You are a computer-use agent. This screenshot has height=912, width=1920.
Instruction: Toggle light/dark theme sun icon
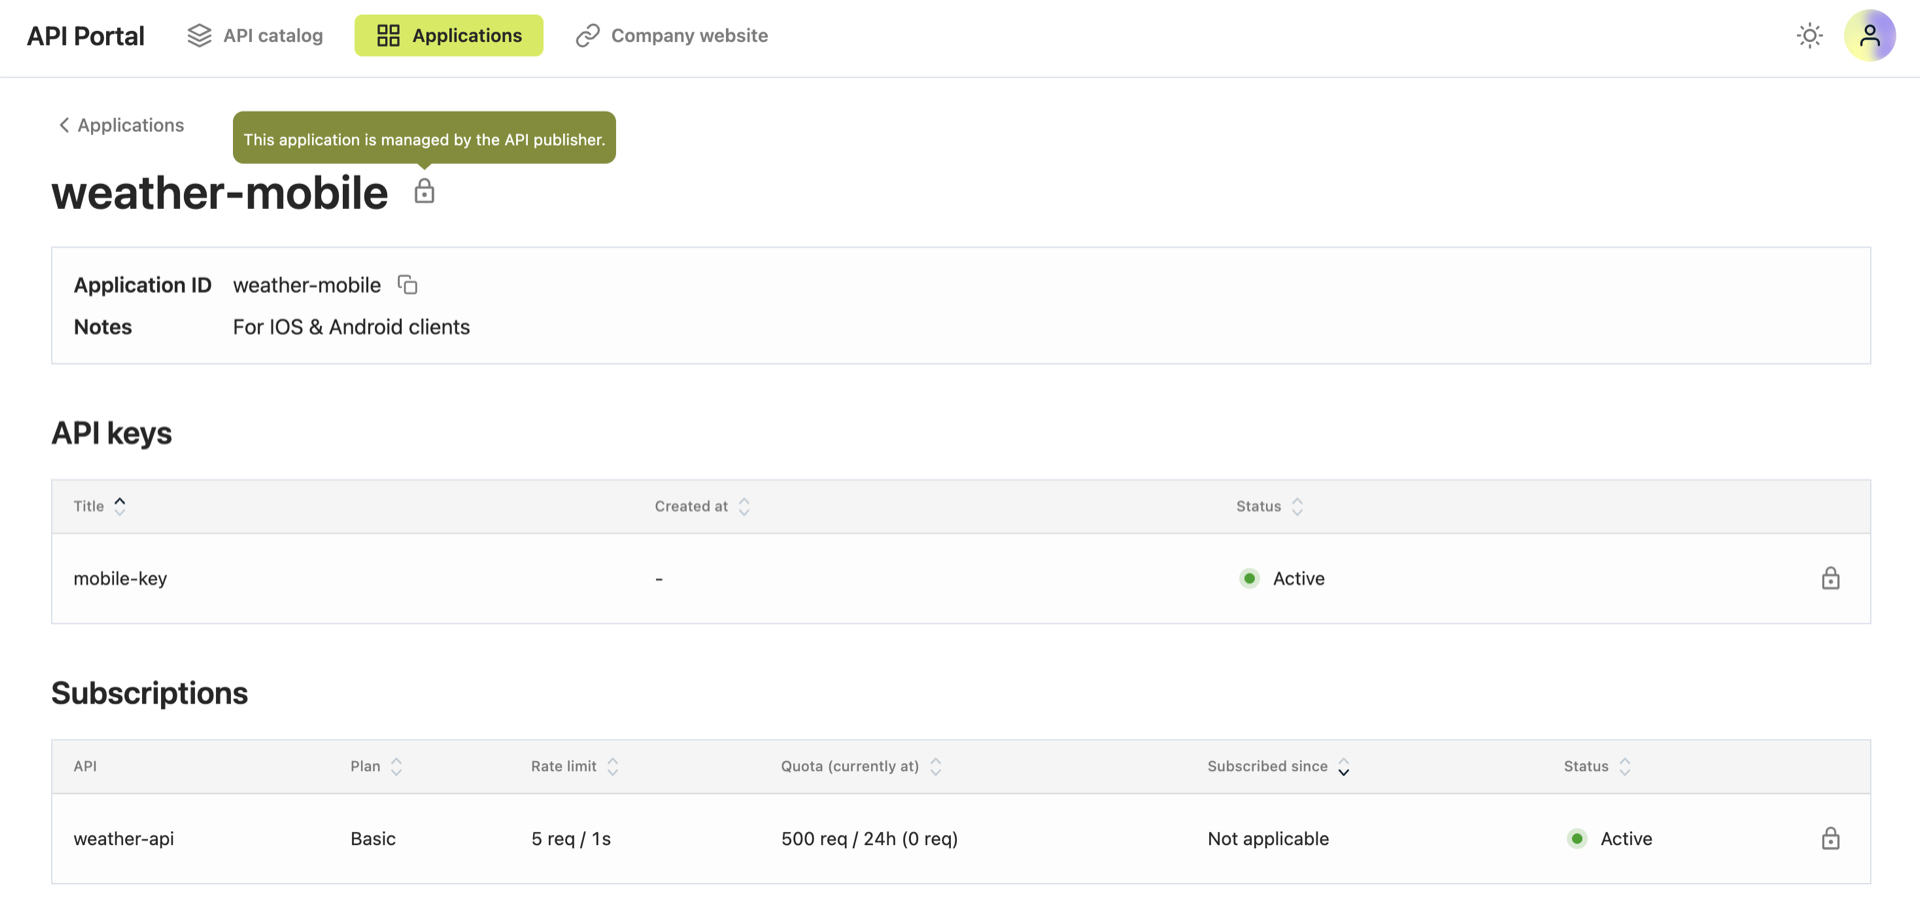(x=1809, y=36)
